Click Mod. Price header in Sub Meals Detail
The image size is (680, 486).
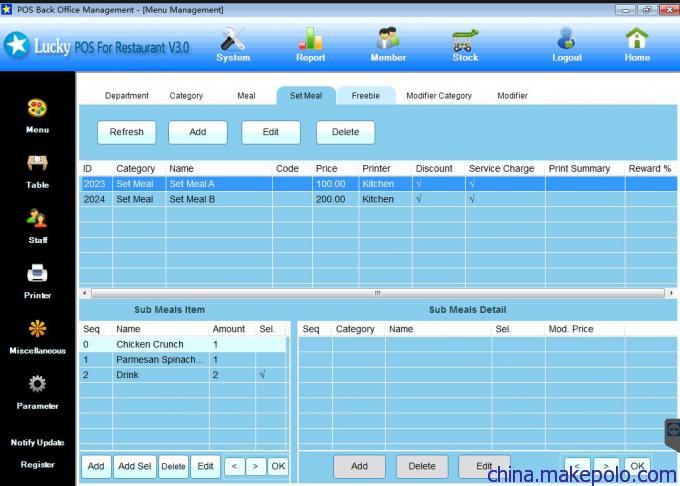point(571,329)
